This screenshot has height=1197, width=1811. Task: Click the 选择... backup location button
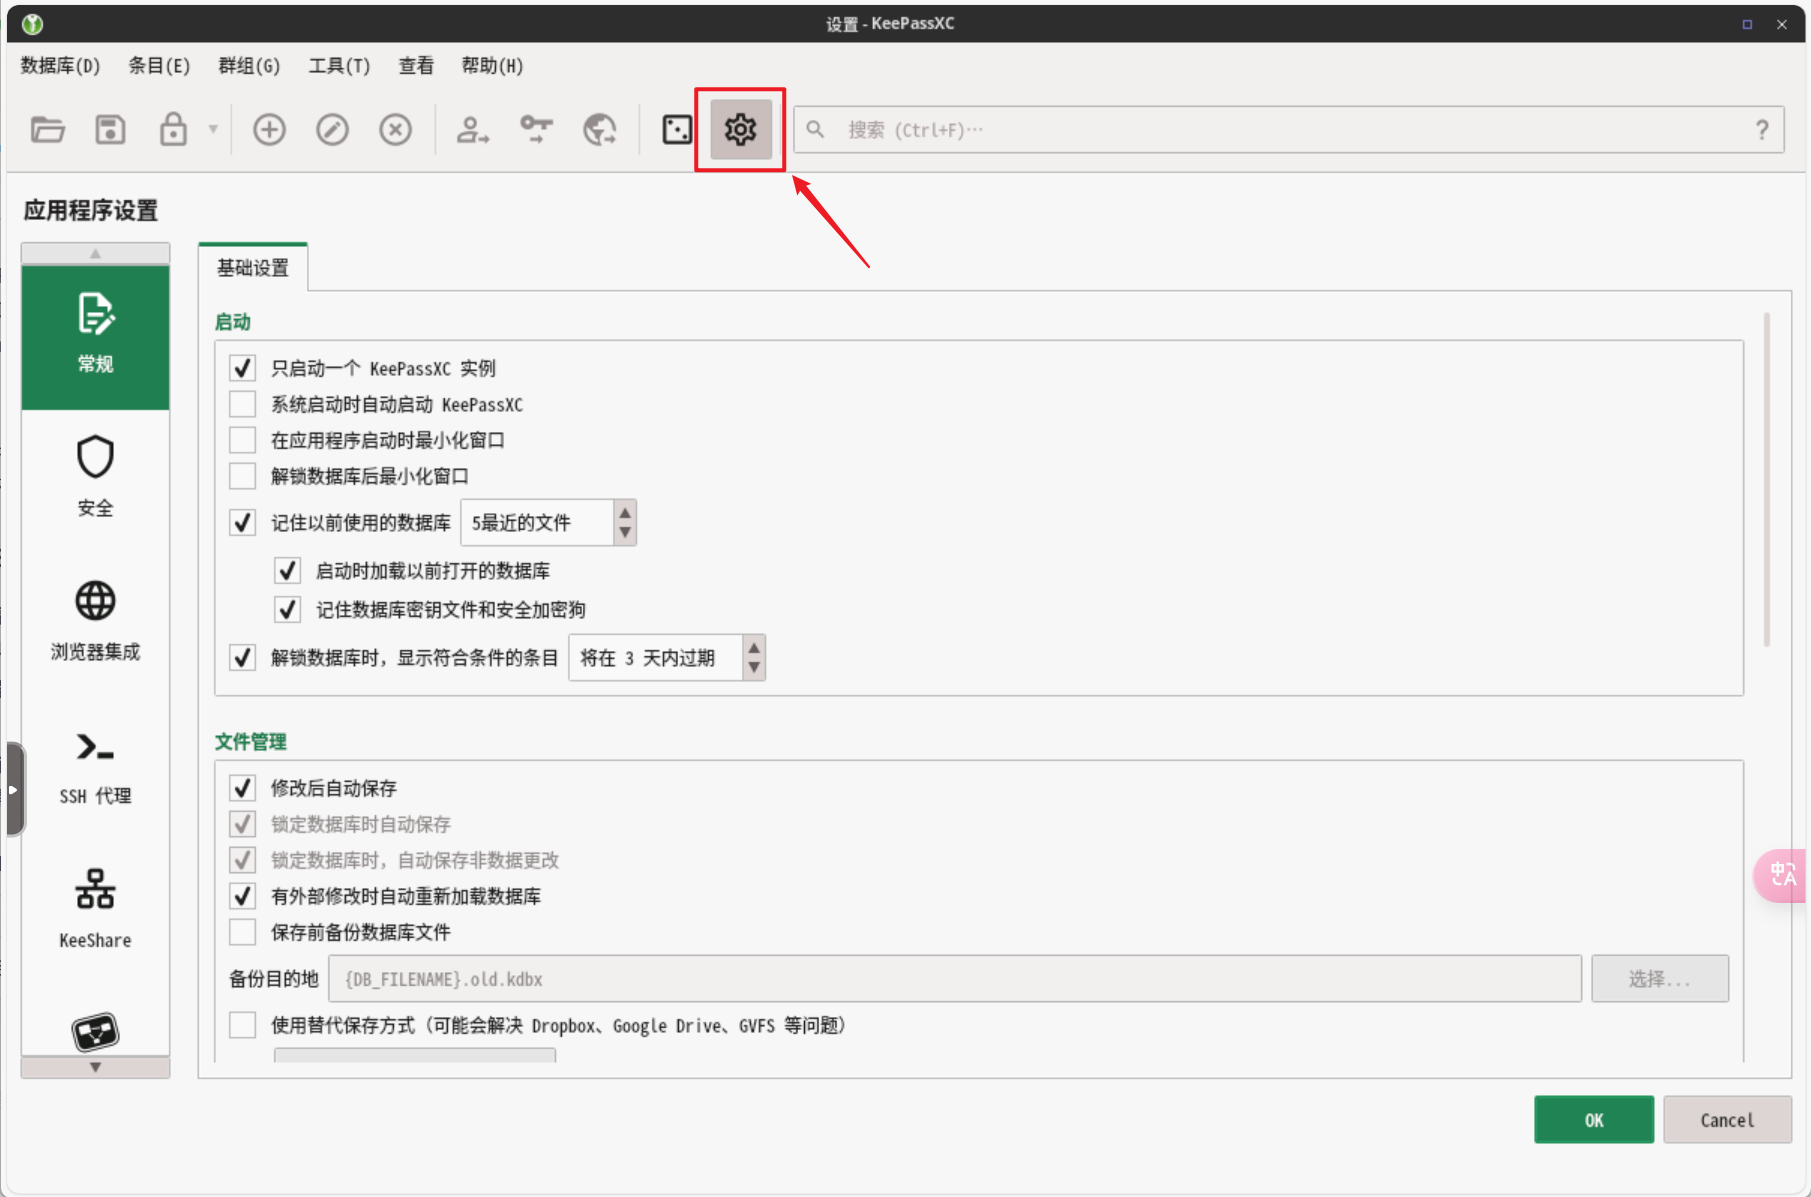[x=1660, y=979]
